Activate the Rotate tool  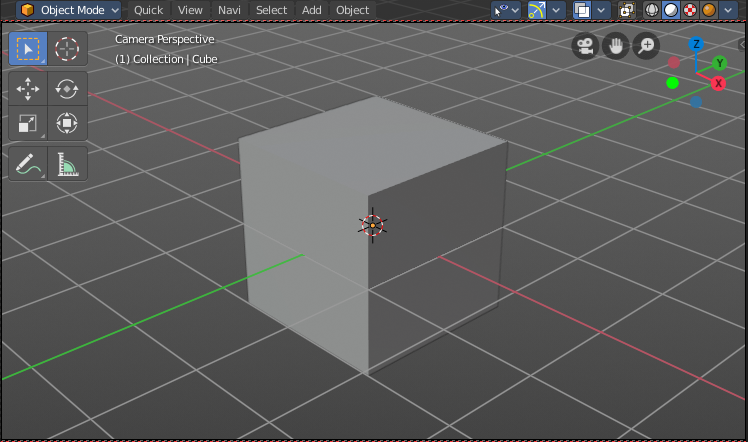(x=67, y=89)
